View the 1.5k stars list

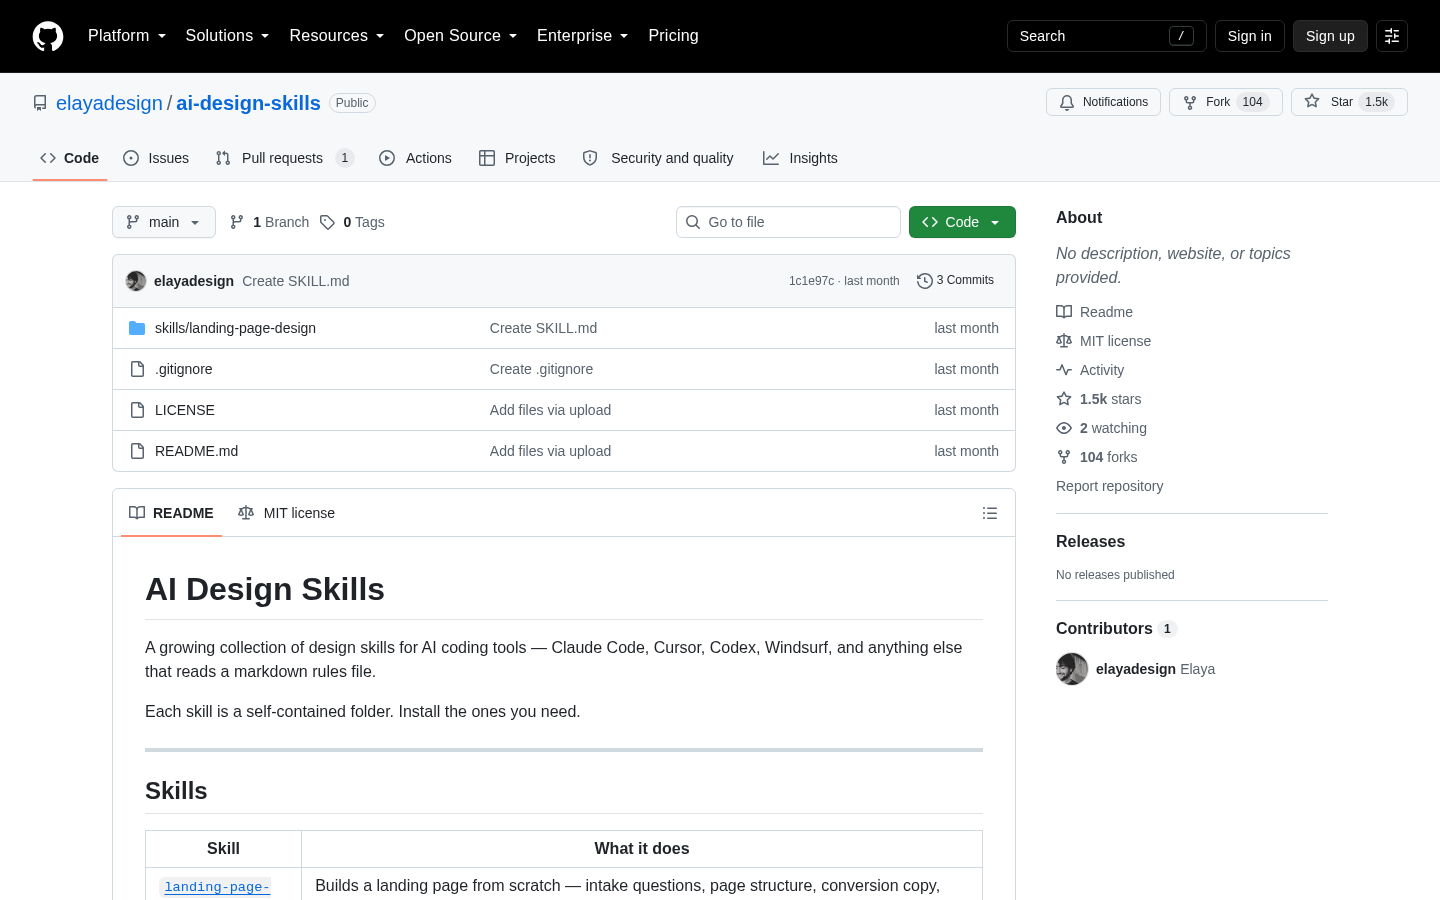pyautogui.click(x=1098, y=399)
